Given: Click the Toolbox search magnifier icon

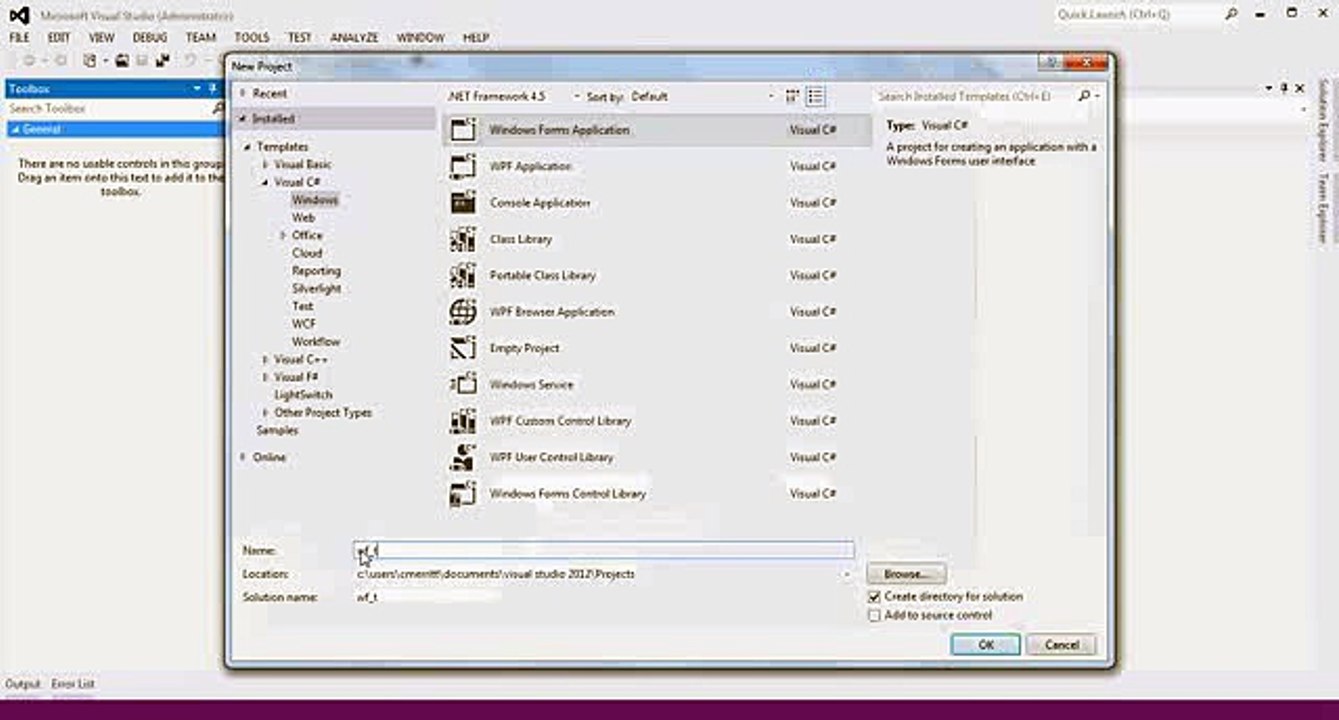Looking at the screenshot, I should (x=219, y=108).
